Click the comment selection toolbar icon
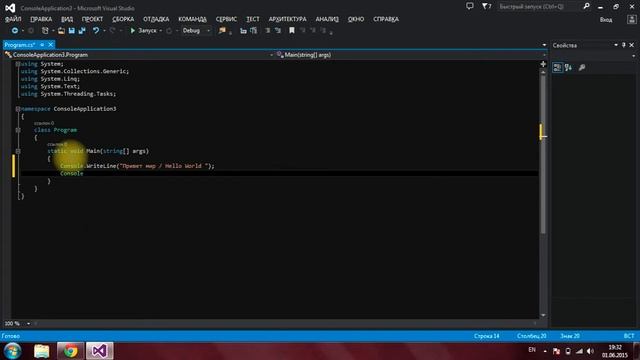 click(x=268, y=31)
